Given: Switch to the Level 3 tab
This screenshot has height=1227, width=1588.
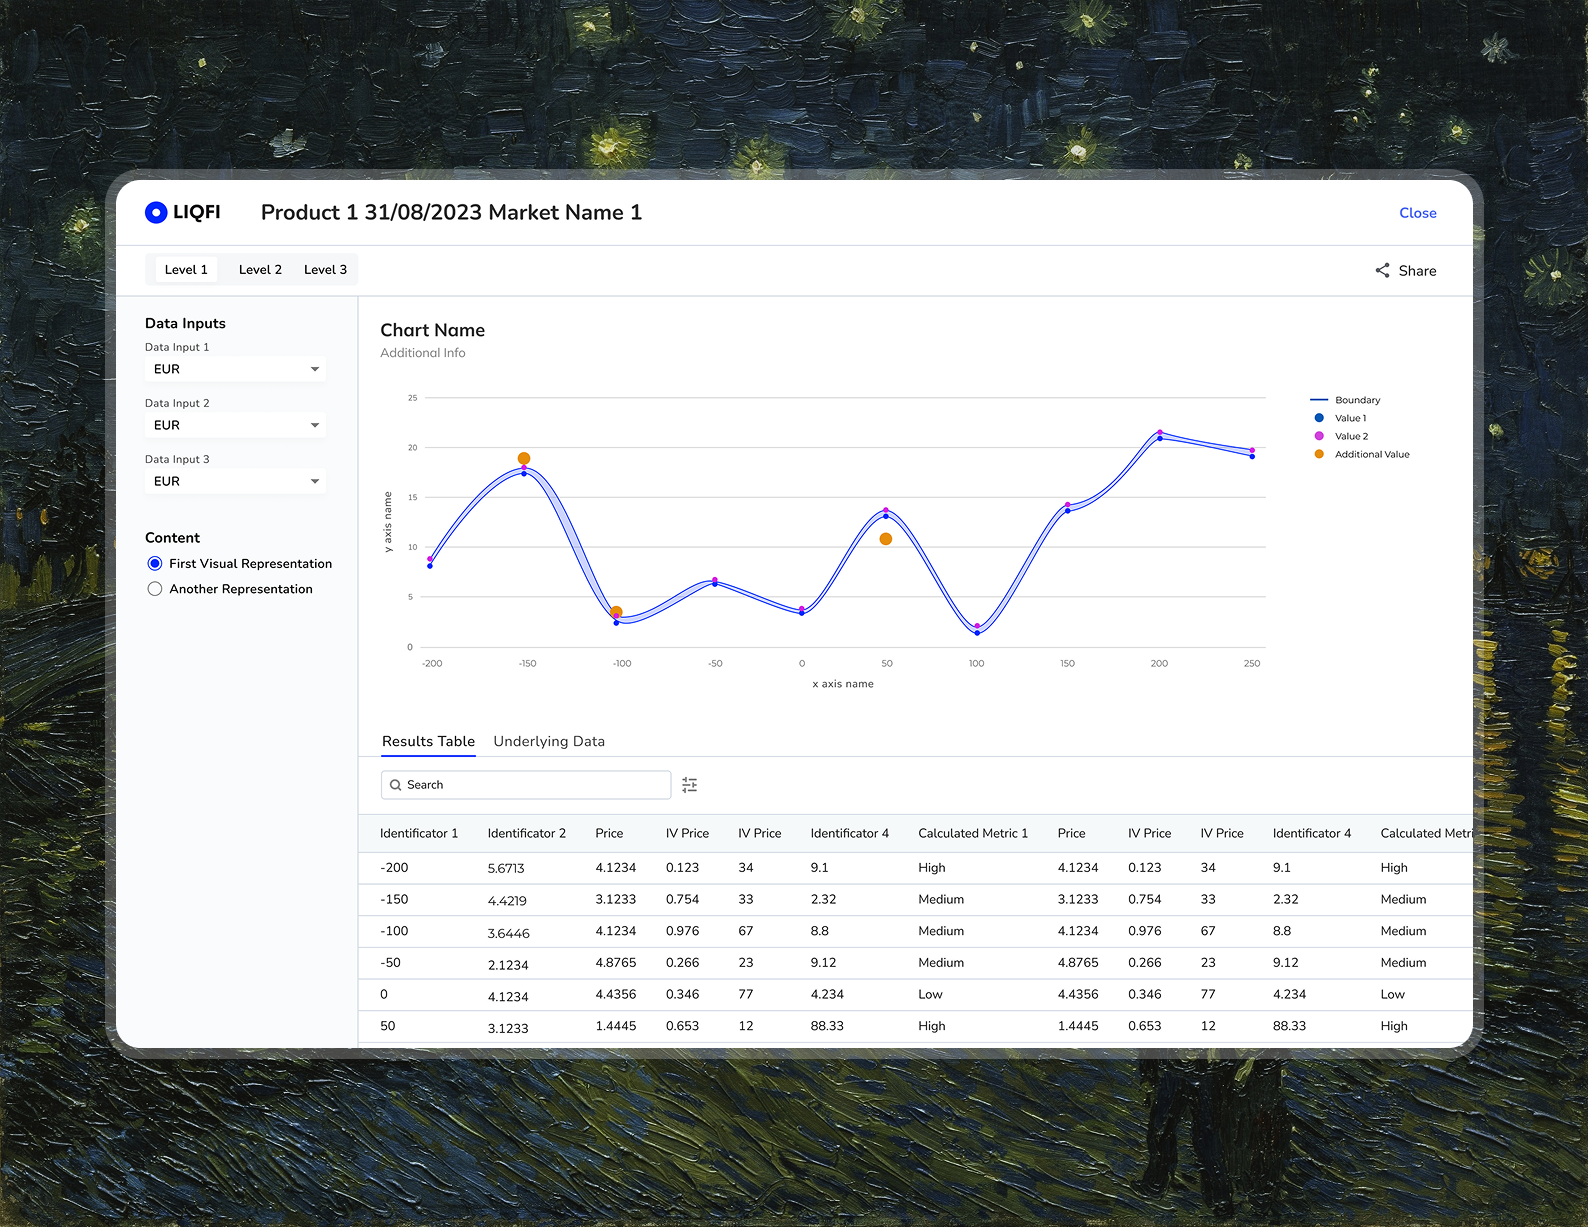Looking at the screenshot, I should 325,270.
